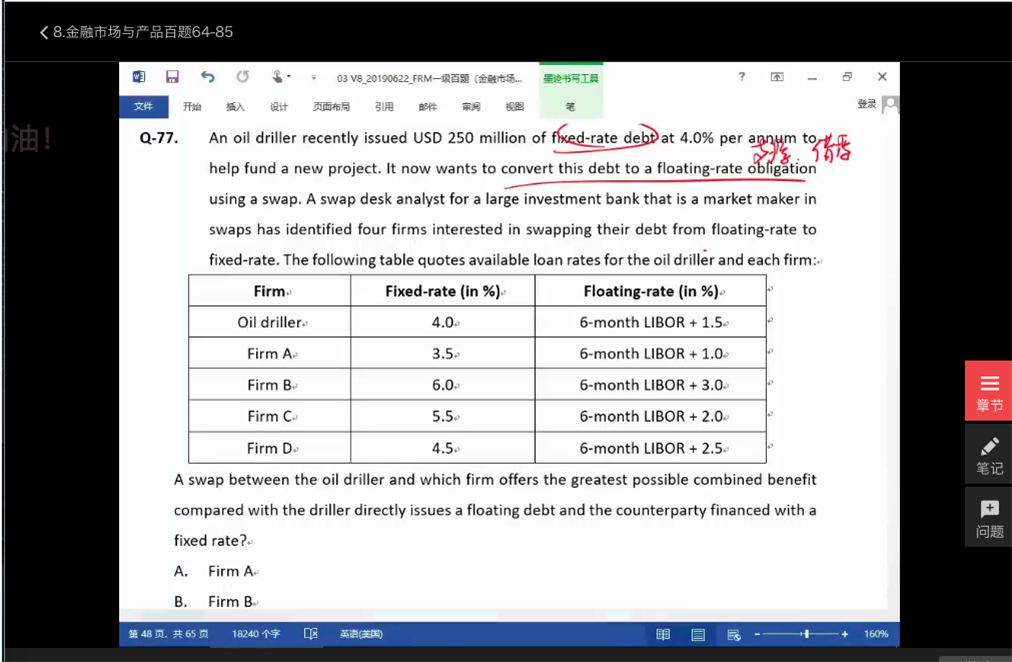
Task: Click the 6-month LIBOR + 1.0 cell
Action: pyautogui.click(x=651, y=354)
